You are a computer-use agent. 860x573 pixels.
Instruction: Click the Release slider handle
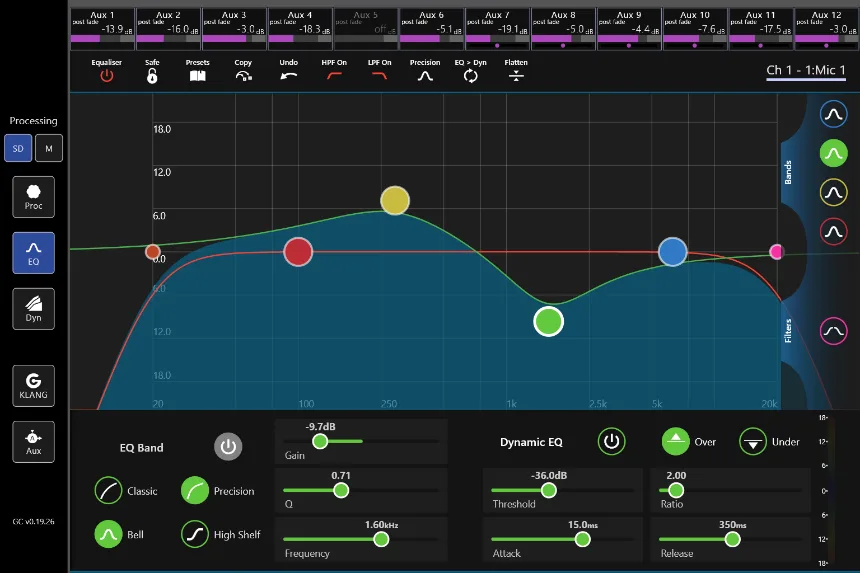click(x=732, y=540)
